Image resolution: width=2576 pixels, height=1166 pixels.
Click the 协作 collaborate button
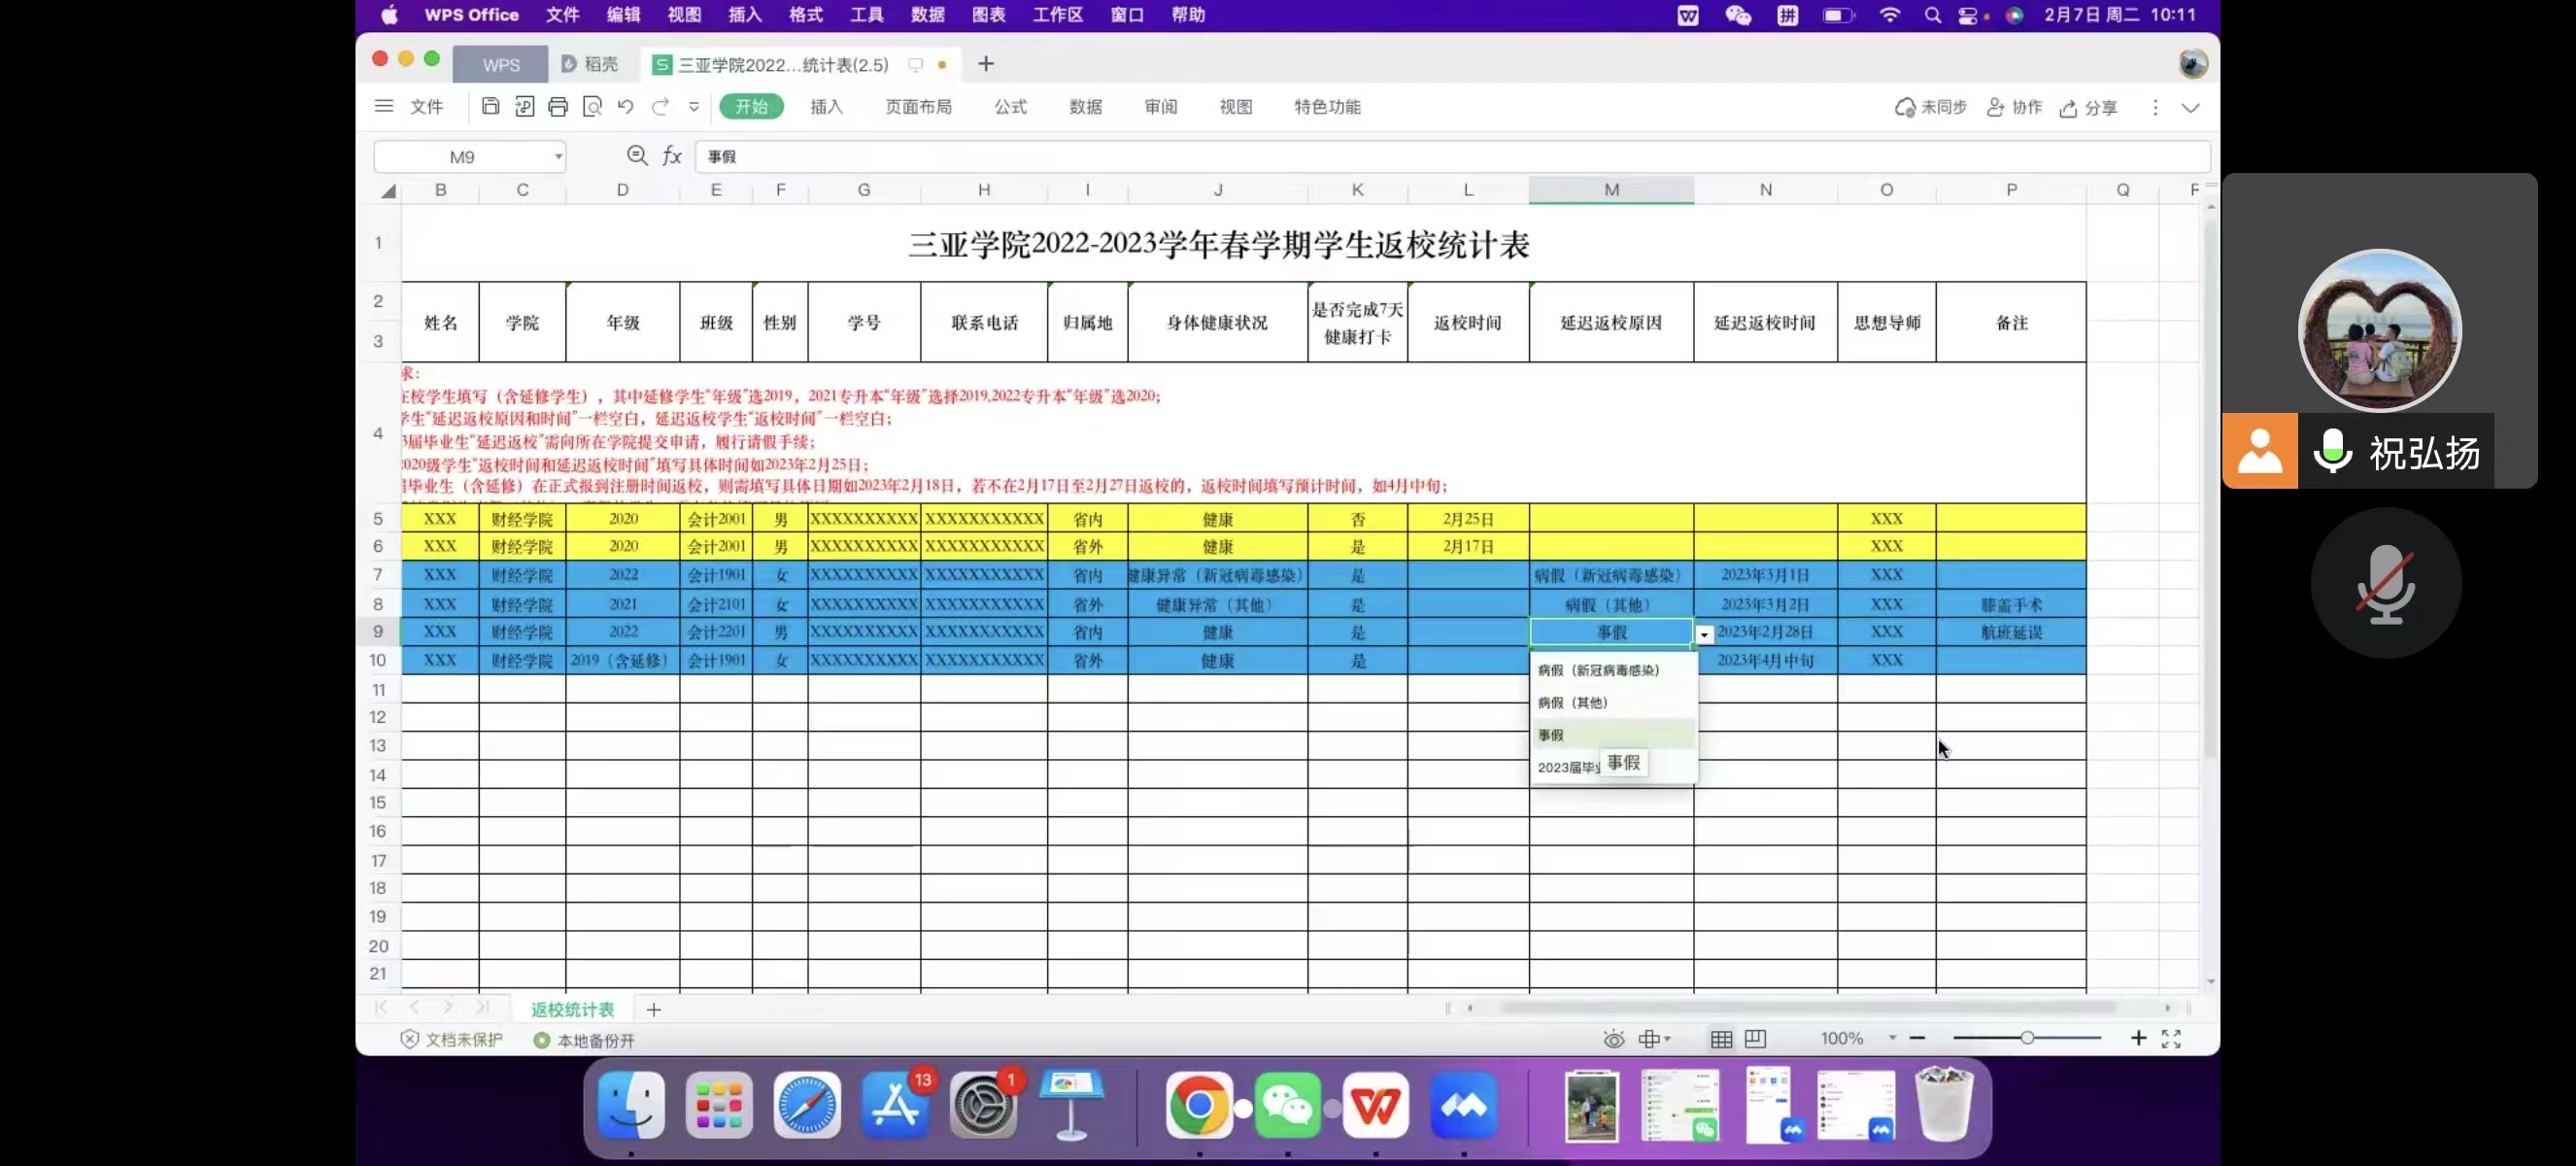[2014, 107]
